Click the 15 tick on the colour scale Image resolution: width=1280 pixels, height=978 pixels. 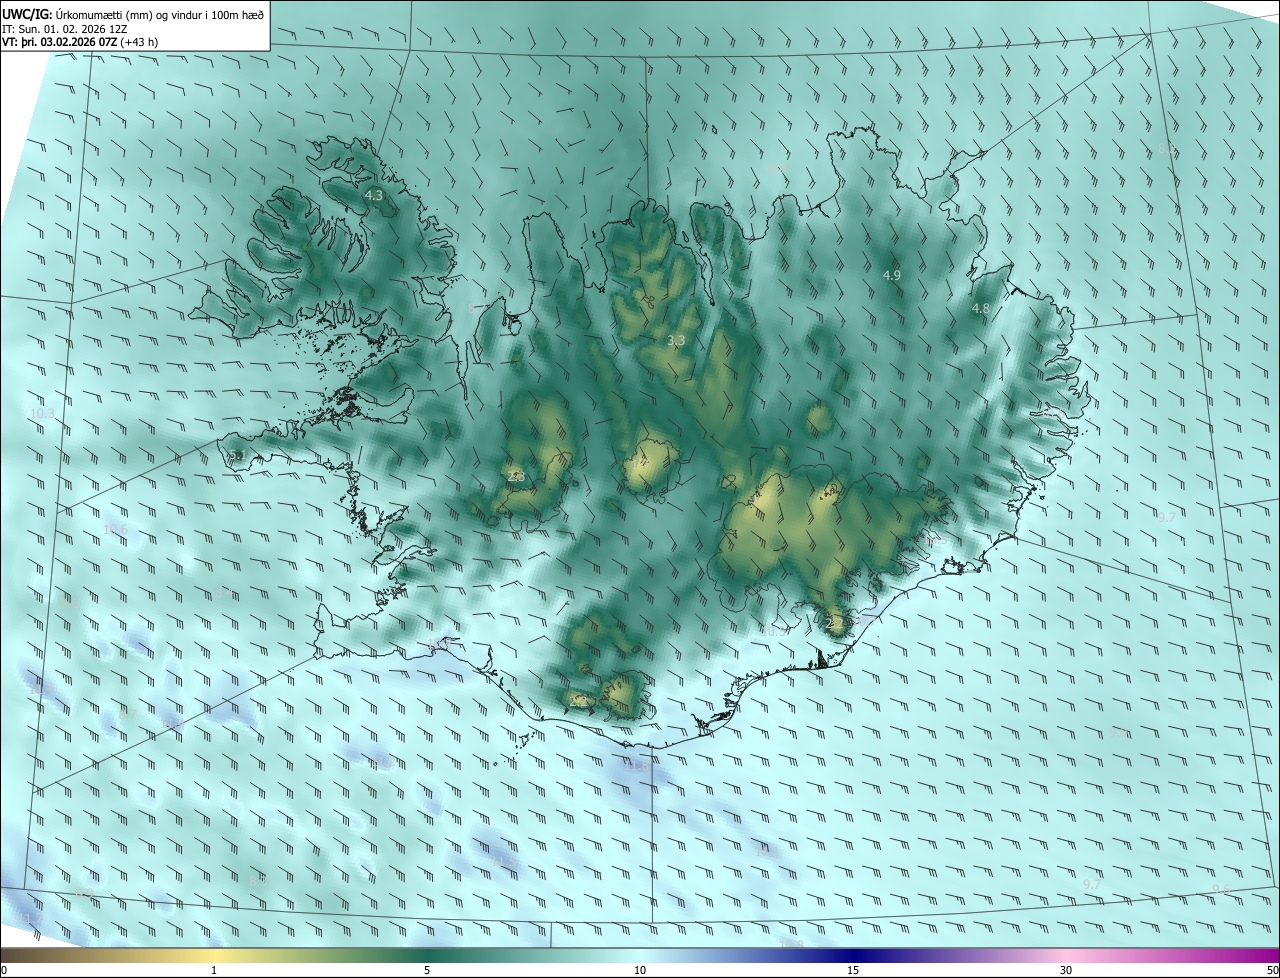(x=853, y=971)
